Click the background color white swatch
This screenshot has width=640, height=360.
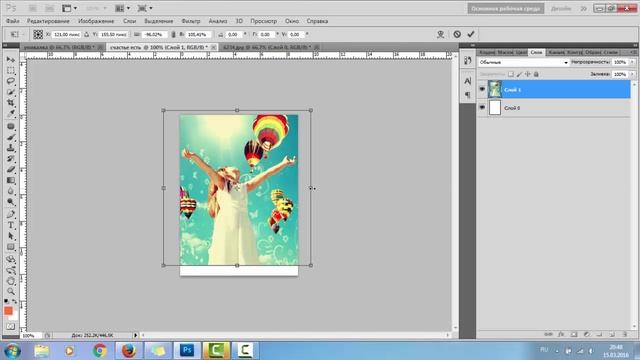point(14,316)
